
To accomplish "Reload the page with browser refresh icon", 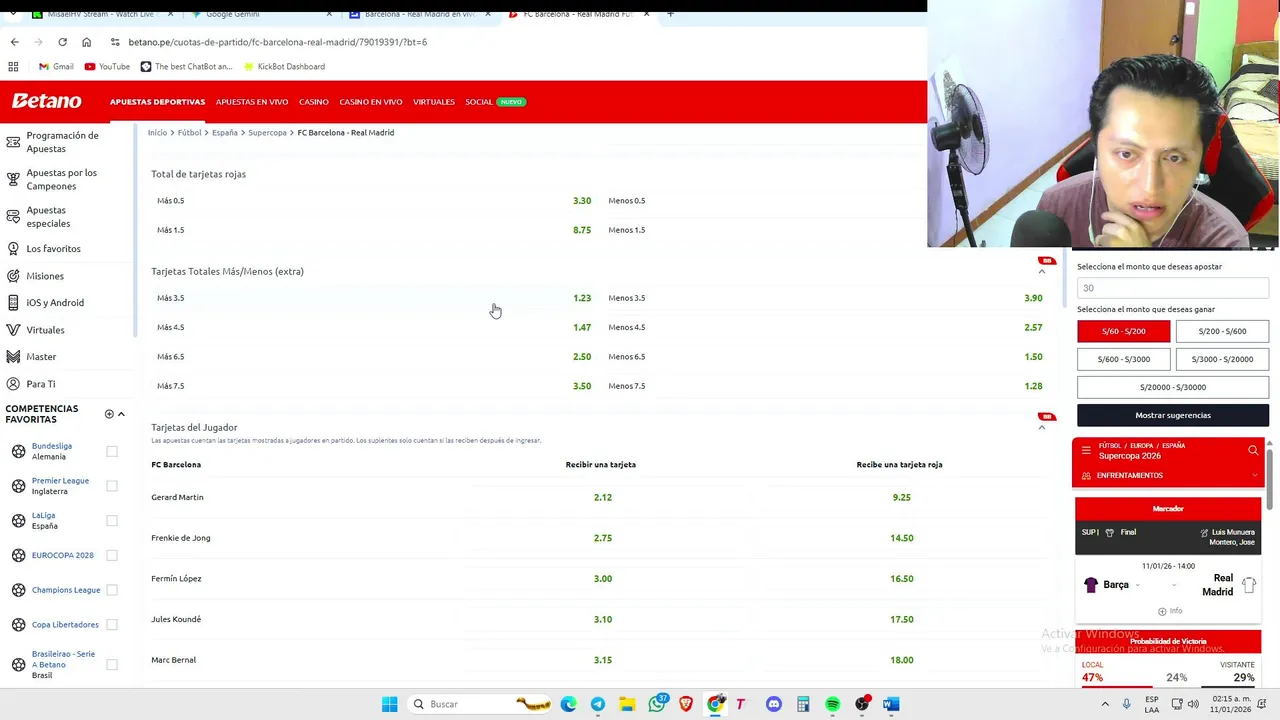I will [62, 42].
